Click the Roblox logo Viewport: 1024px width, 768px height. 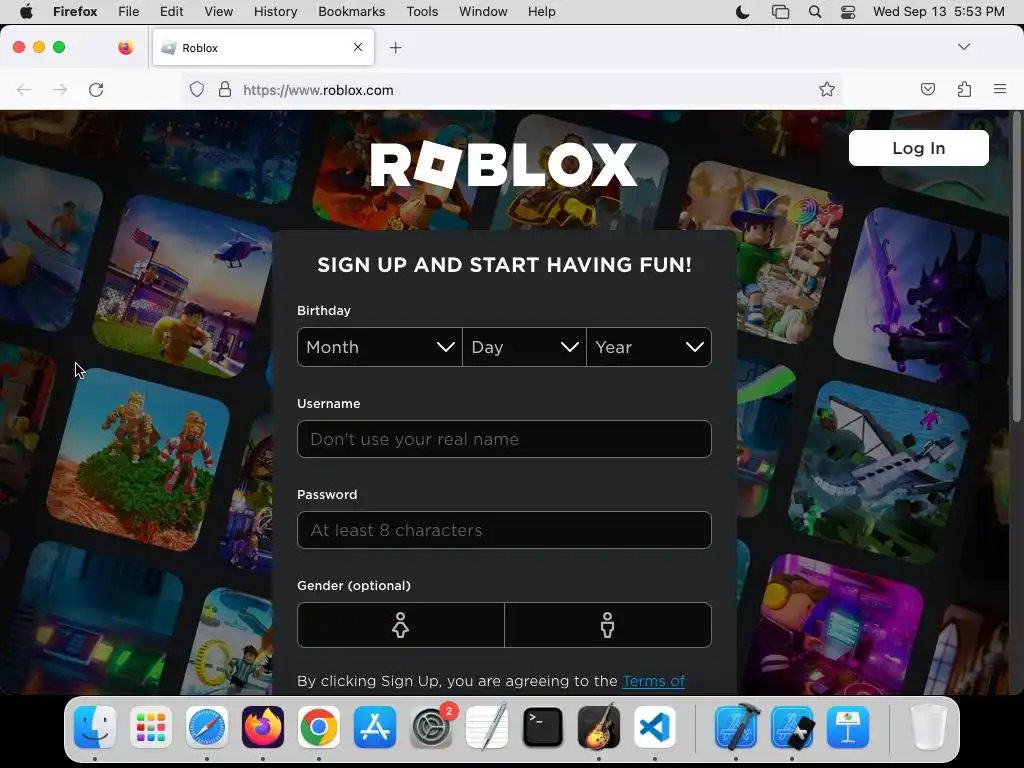[504, 165]
